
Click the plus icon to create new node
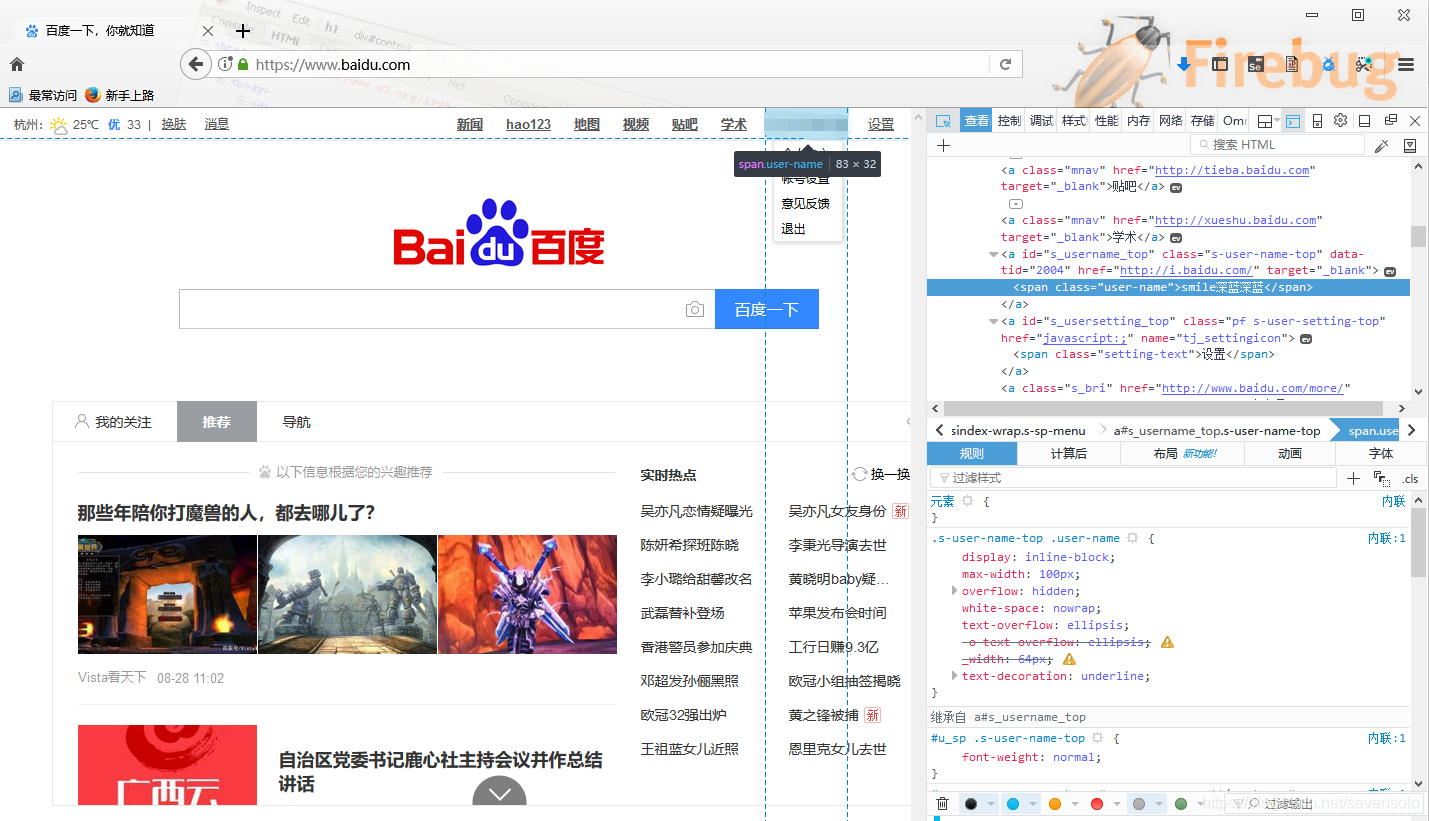[x=943, y=145]
